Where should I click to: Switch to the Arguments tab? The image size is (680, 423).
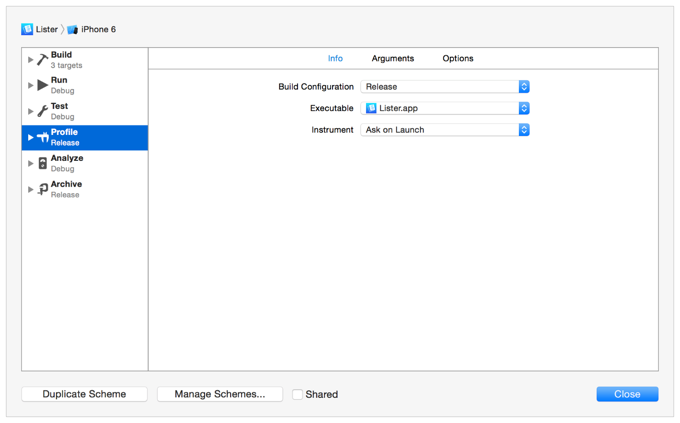tap(392, 58)
